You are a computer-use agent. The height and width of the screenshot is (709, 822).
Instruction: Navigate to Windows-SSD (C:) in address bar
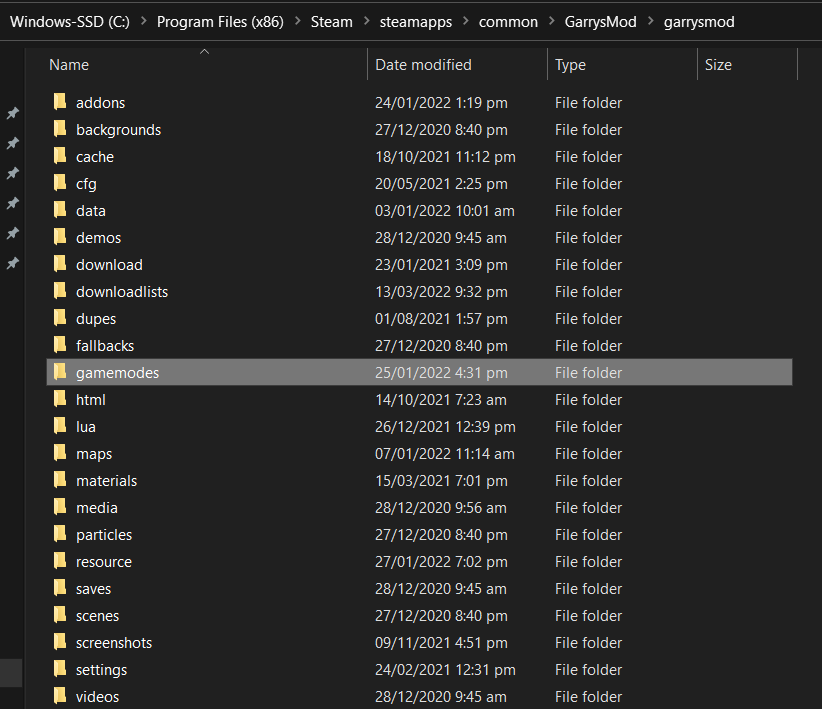70,22
